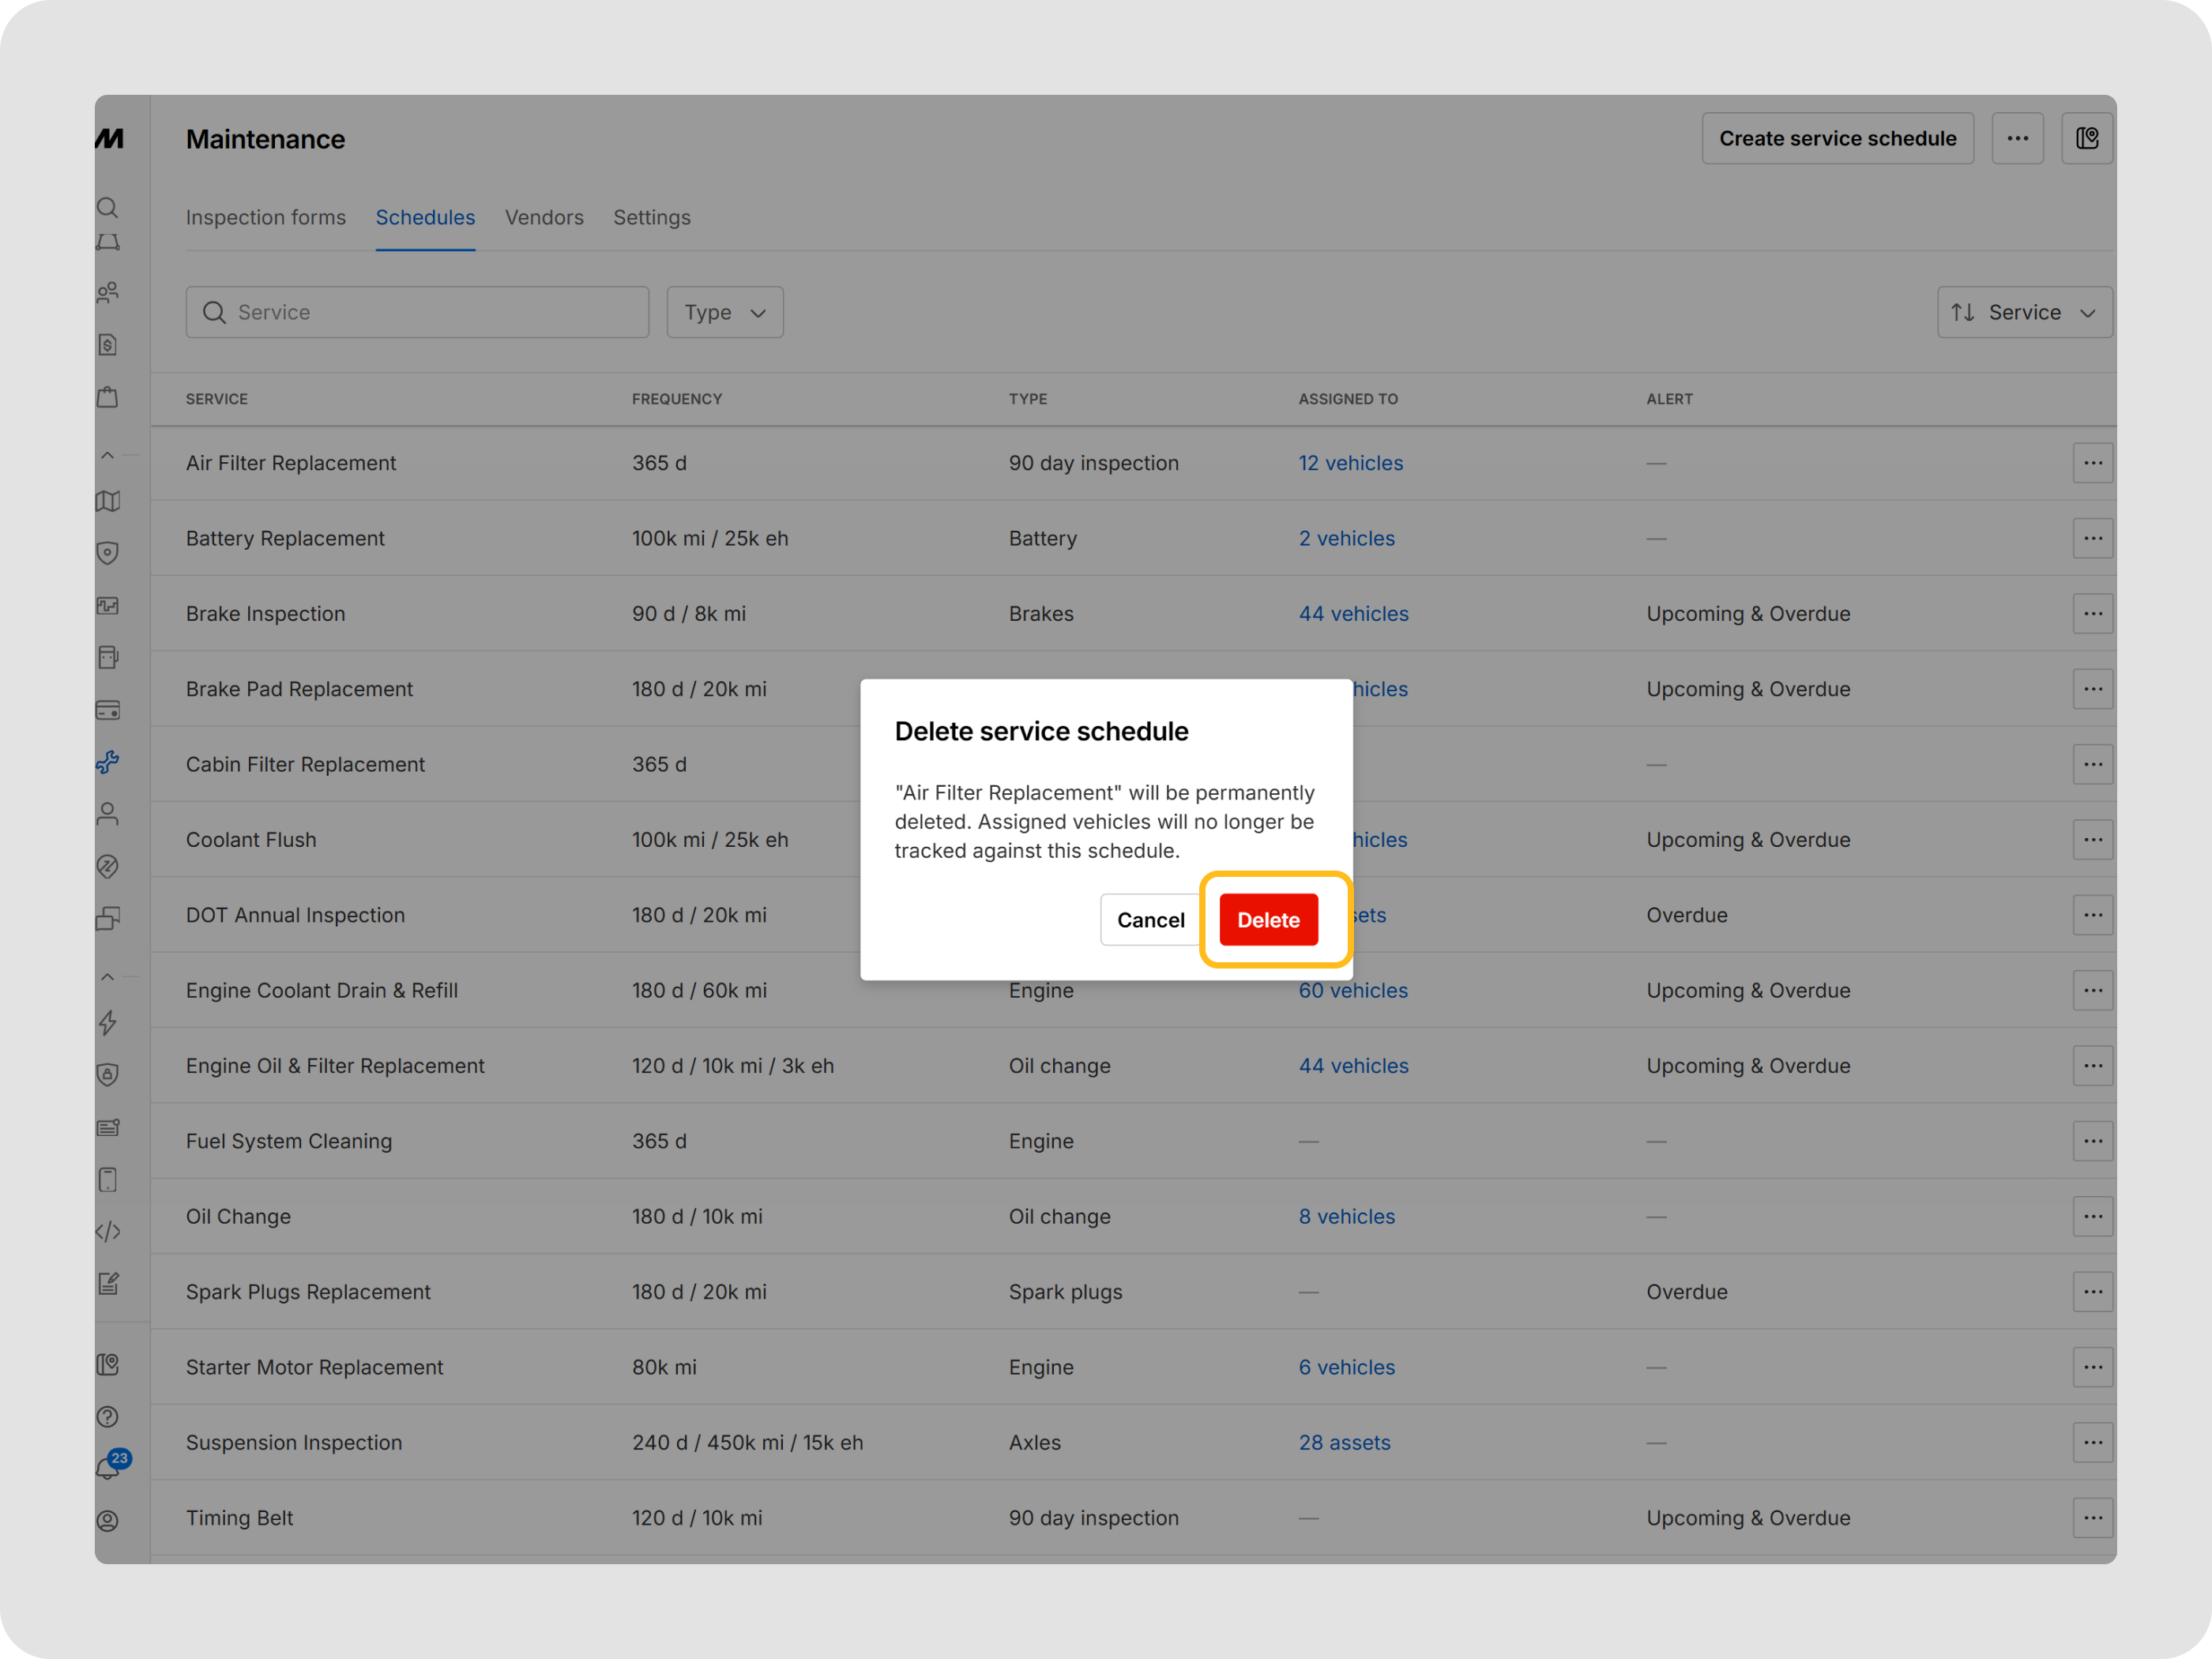The image size is (2212, 1659).
Task: Click the DOT Annual Inspection service name
Action: (295, 915)
